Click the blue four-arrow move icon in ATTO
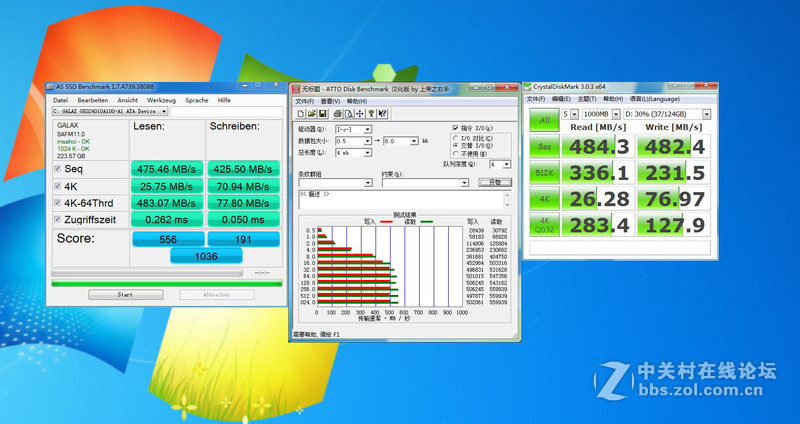Image resolution: width=800 pixels, height=424 pixels. point(360,113)
